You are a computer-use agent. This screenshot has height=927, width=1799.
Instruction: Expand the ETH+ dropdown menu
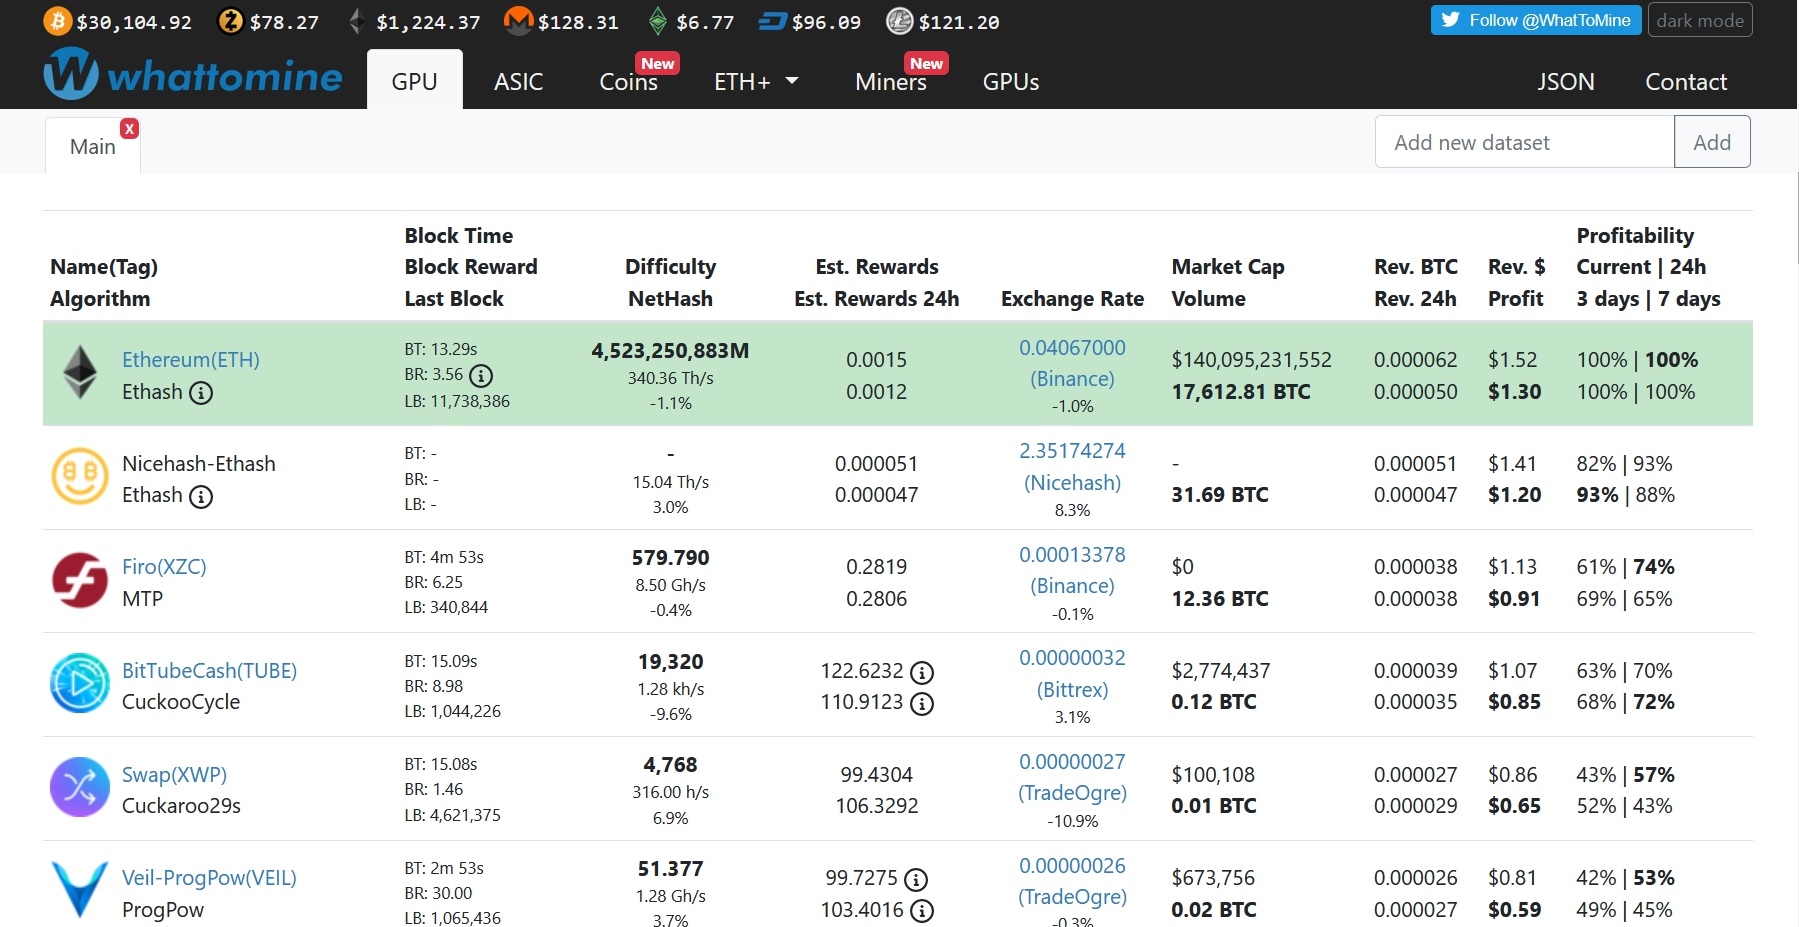tap(755, 82)
